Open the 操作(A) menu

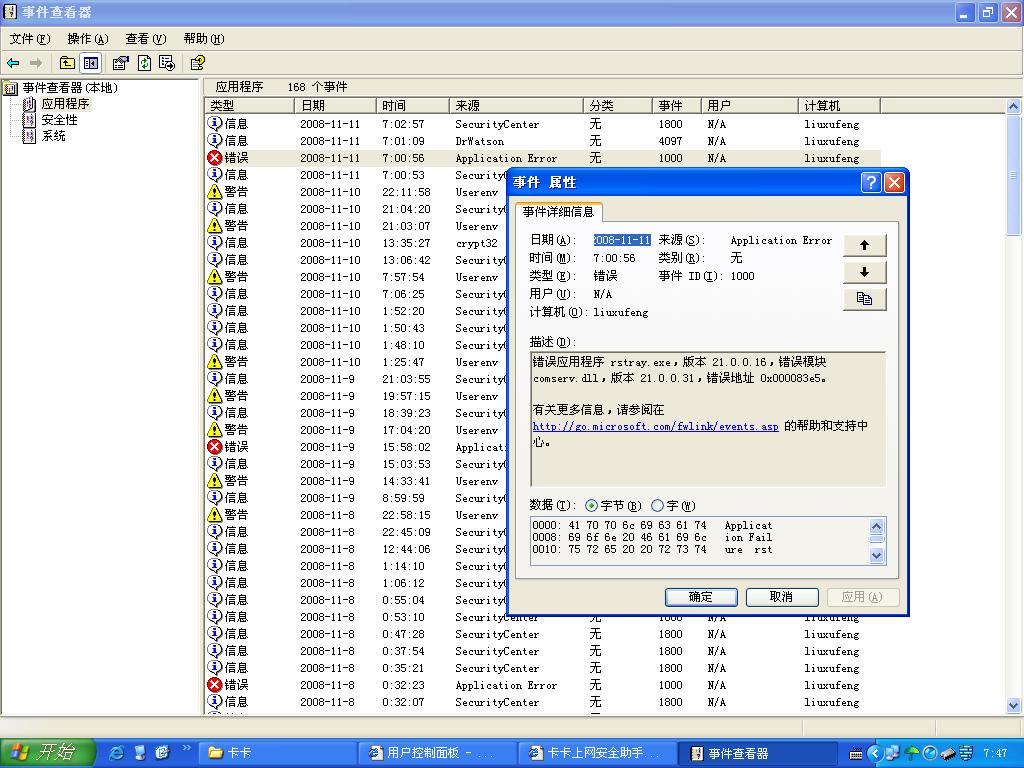(87, 39)
